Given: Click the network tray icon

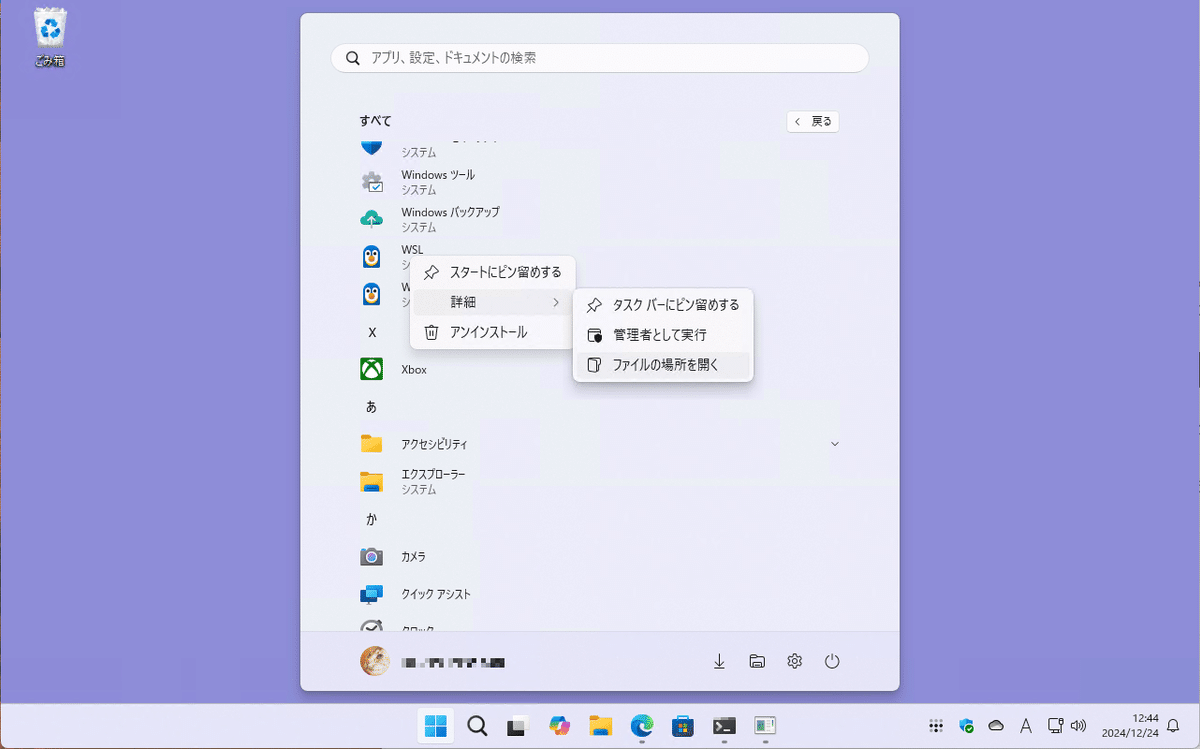Looking at the screenshot, I should coord(1055,726).
